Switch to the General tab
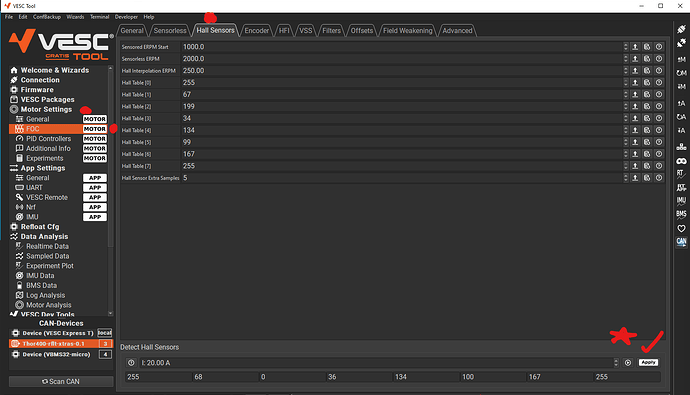The image size is (690, 395). [x=132, y=30]
